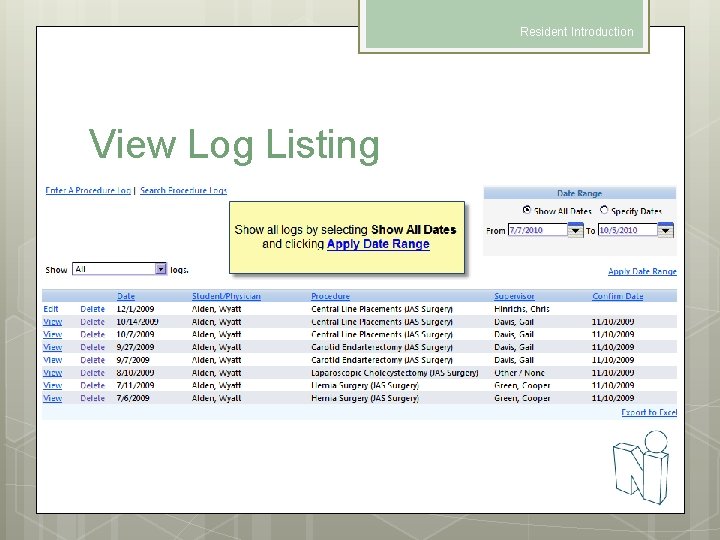The width and height of the screenshot is (720, 540).
Task: Click the Resident Introduction header text
Action: coord(577,32)
